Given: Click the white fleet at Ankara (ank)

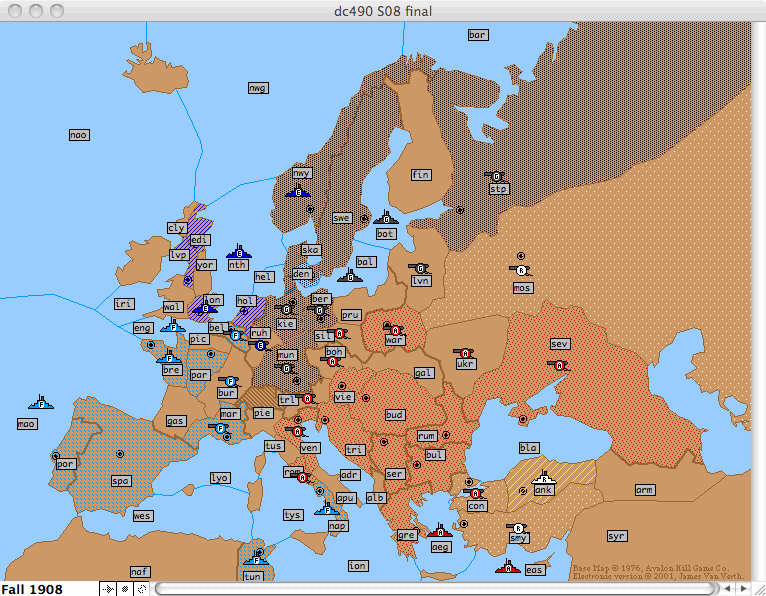Looking at the screenshot, I should coord(544,478).
